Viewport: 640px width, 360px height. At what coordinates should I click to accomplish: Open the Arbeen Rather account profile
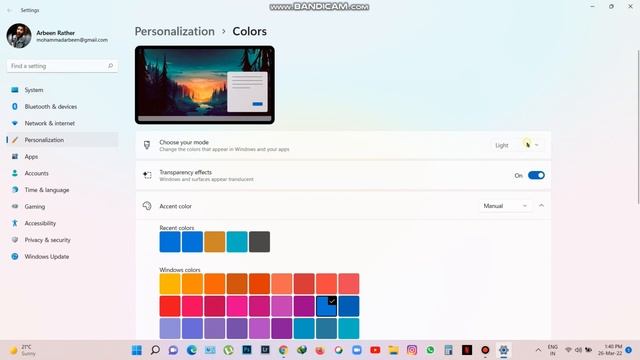tap(57, 36)
